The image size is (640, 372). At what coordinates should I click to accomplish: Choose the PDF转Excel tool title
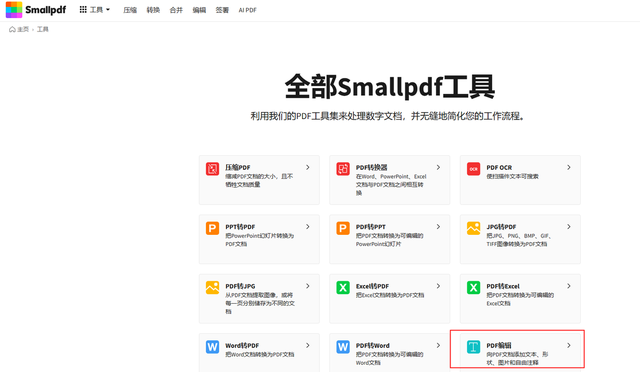(503, 286)
